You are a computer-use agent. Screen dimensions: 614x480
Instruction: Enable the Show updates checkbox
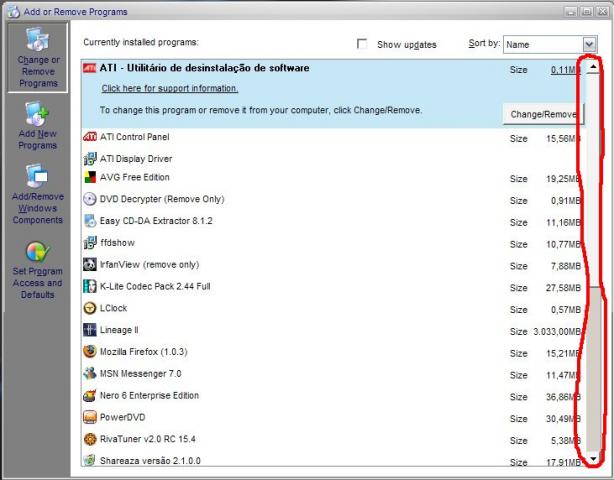362,44
